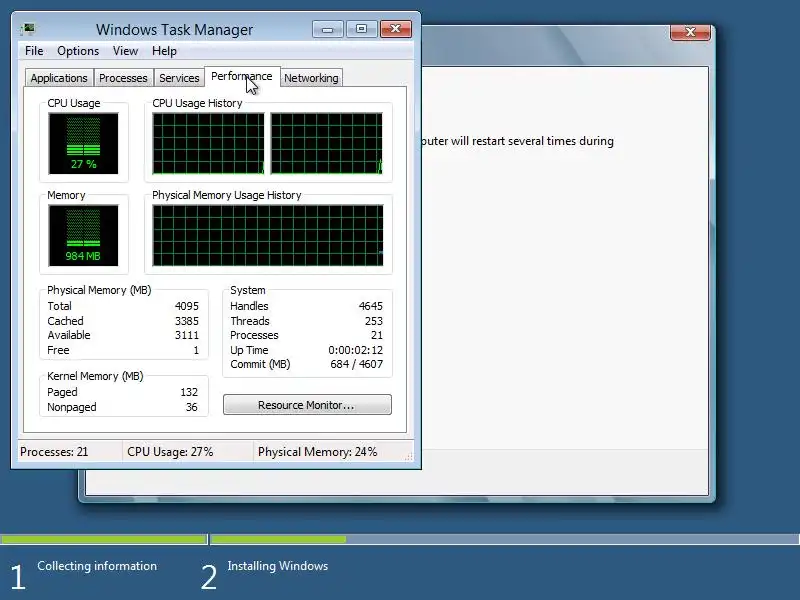Image resolution: width=800 pixels, height=600 pixels.
Task: Open the Help menu
Action: coord(164,51)
